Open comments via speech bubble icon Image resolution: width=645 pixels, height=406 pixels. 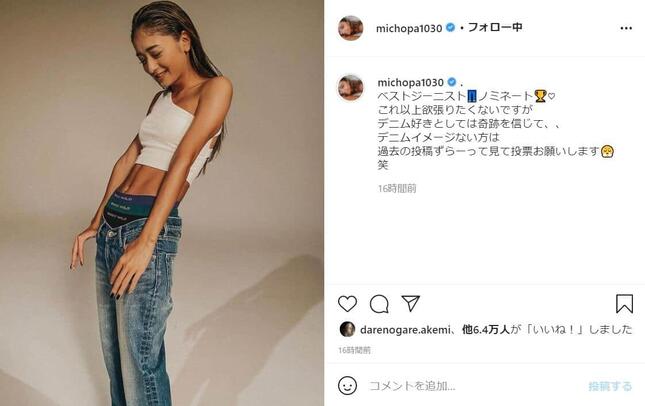379,304
